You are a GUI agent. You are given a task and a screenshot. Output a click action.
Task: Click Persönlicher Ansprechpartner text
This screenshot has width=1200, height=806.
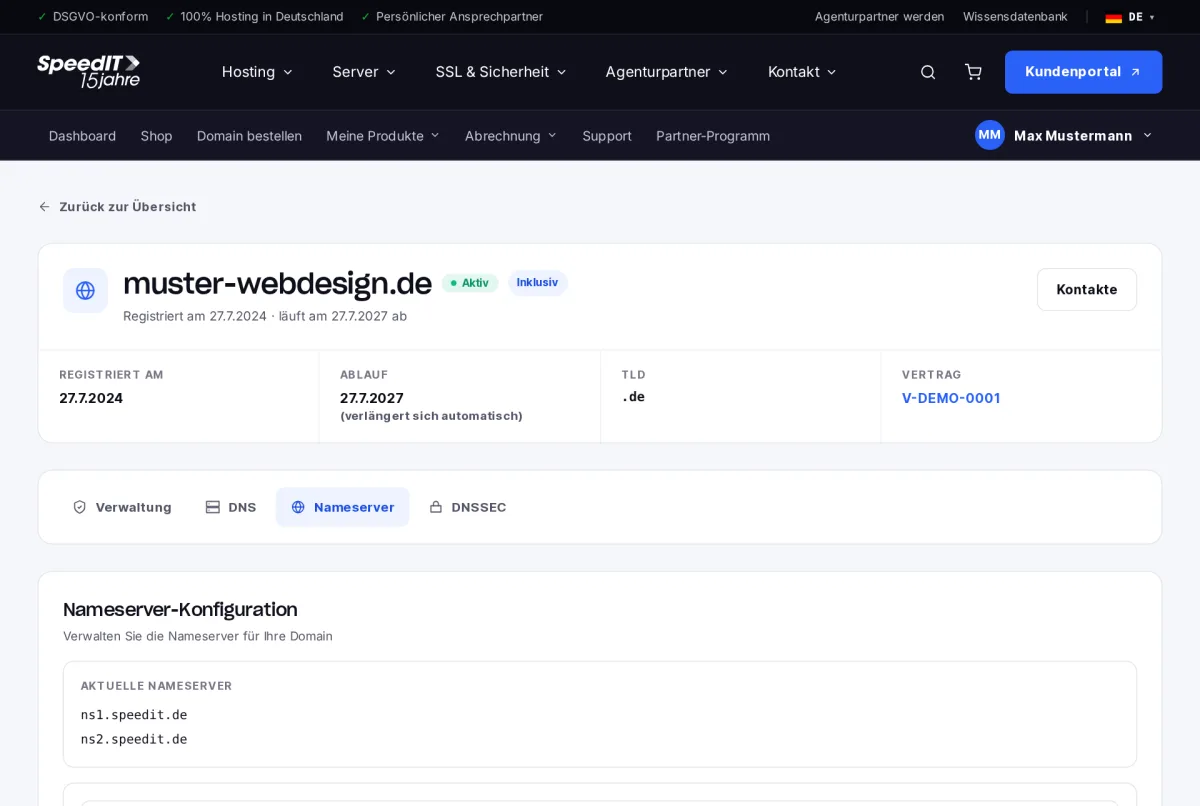(x=459, y=17)
